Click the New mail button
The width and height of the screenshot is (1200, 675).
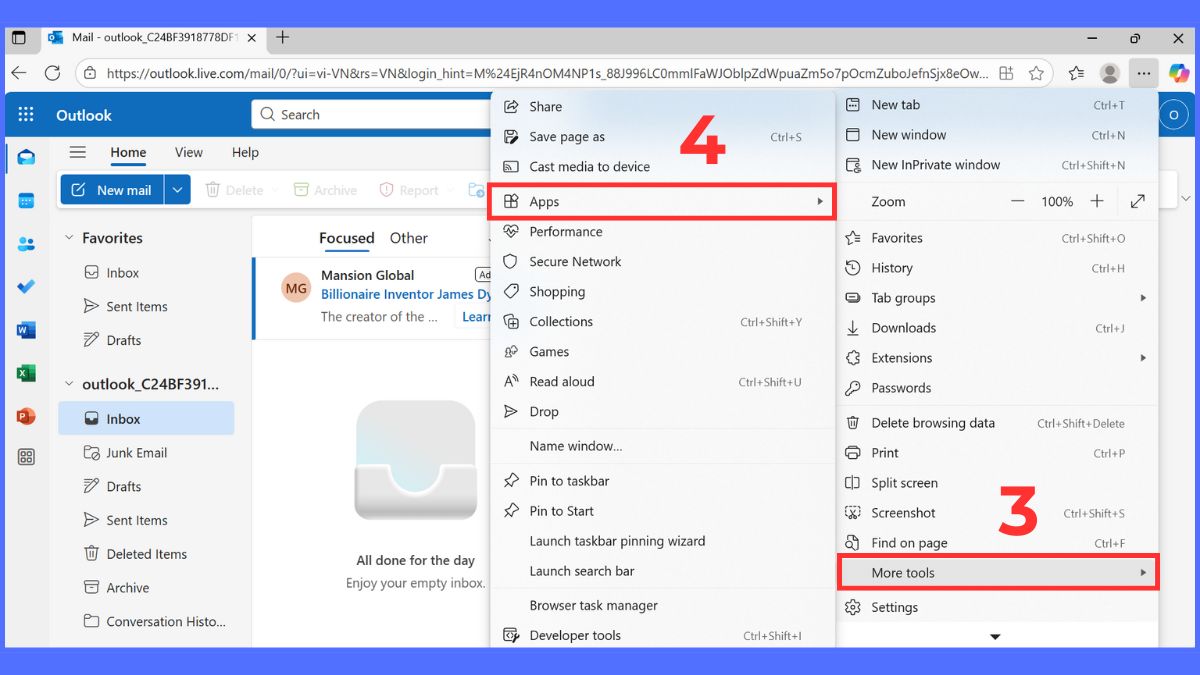(x=112, y=190)
